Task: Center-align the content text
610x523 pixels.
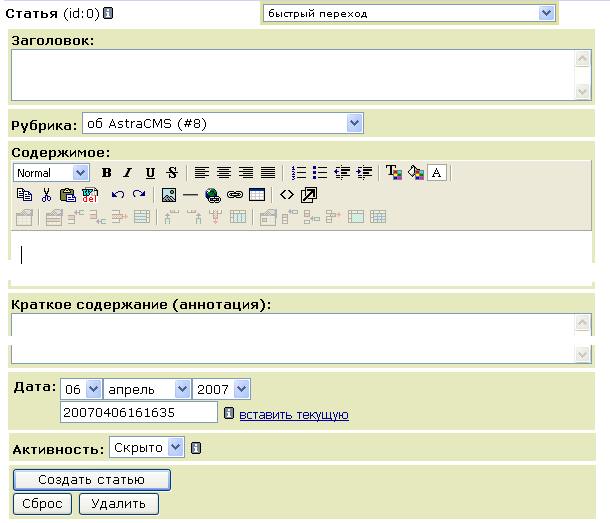Action: point(224,173)
